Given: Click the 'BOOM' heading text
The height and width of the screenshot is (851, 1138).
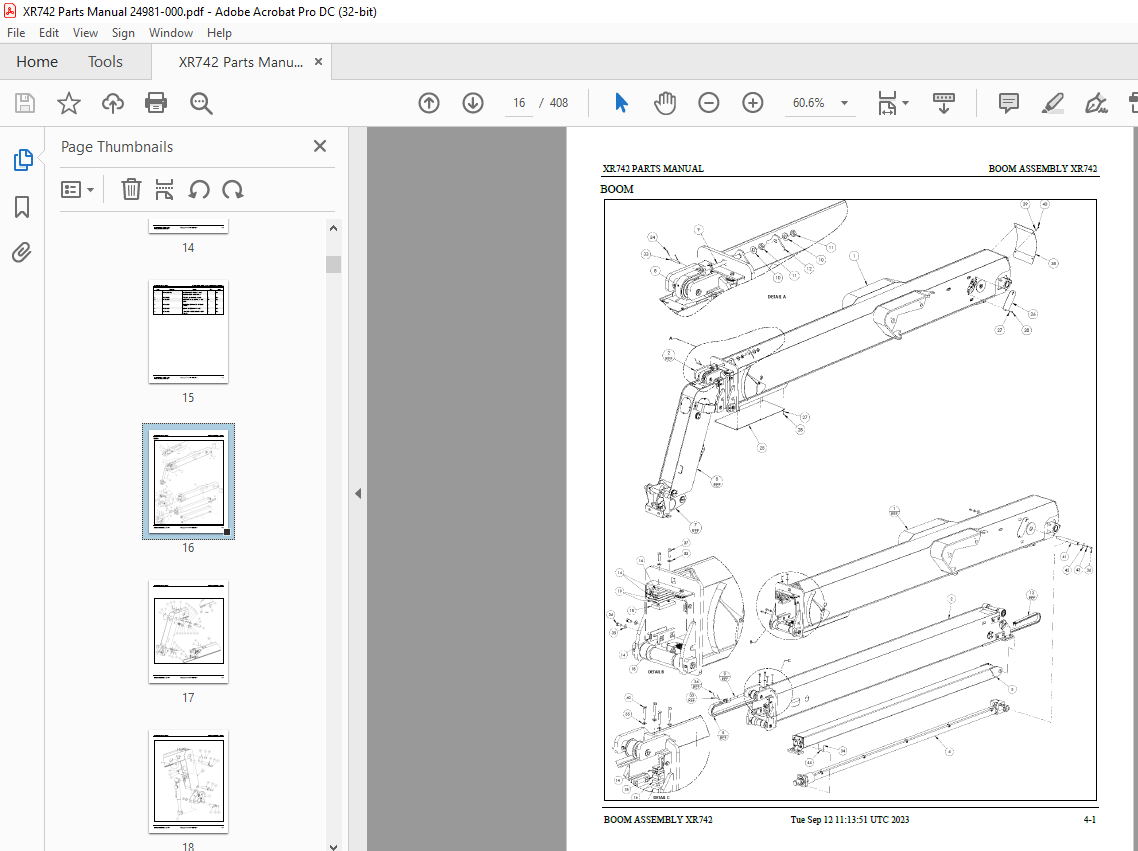Looking at the screenshot, I should point(617,189).
